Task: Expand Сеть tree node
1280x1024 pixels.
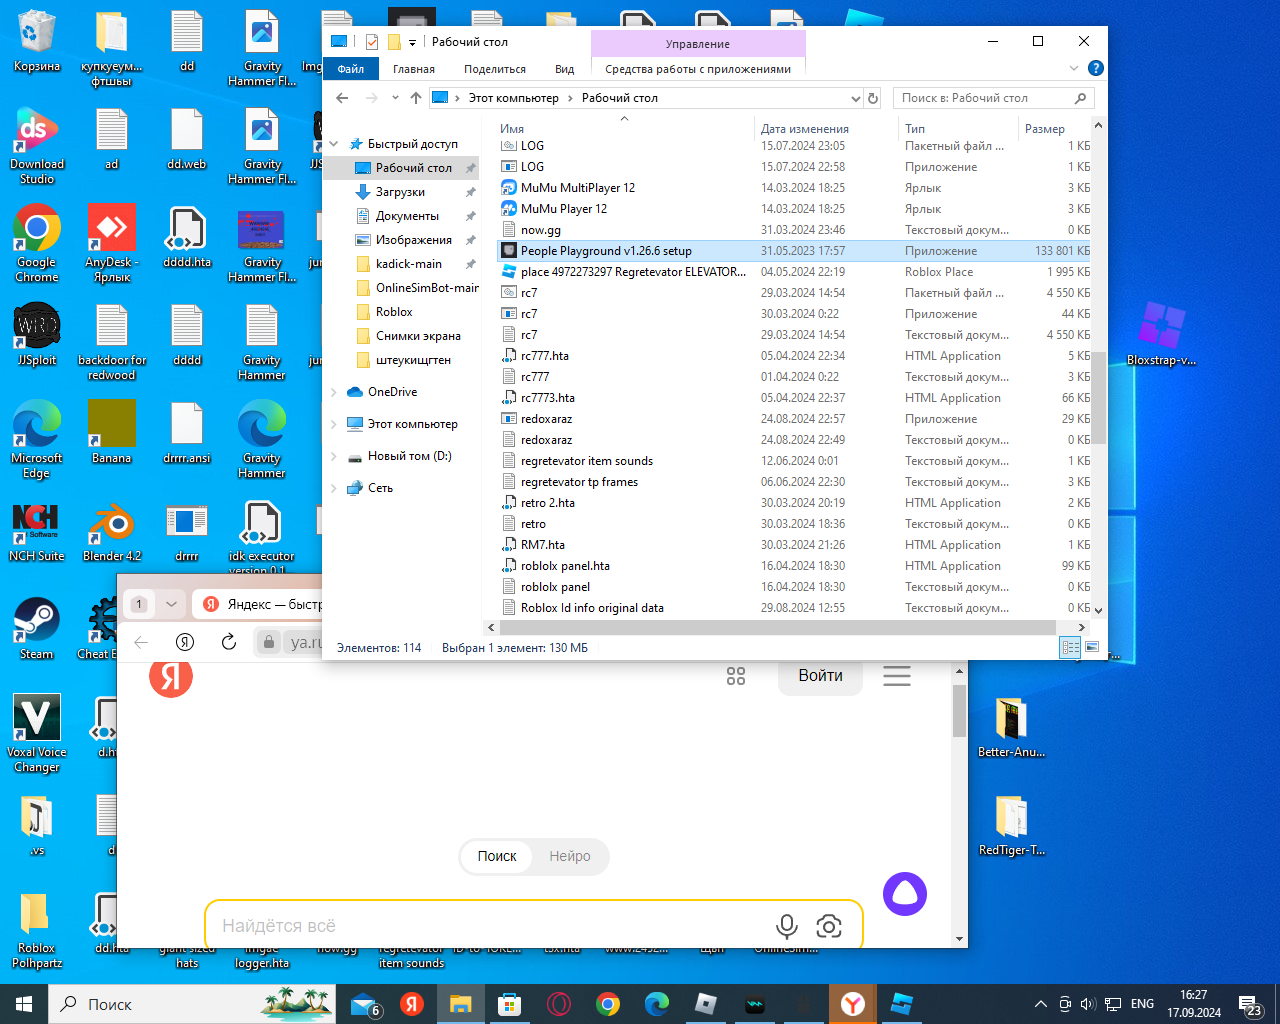Action: pos(335,488)
